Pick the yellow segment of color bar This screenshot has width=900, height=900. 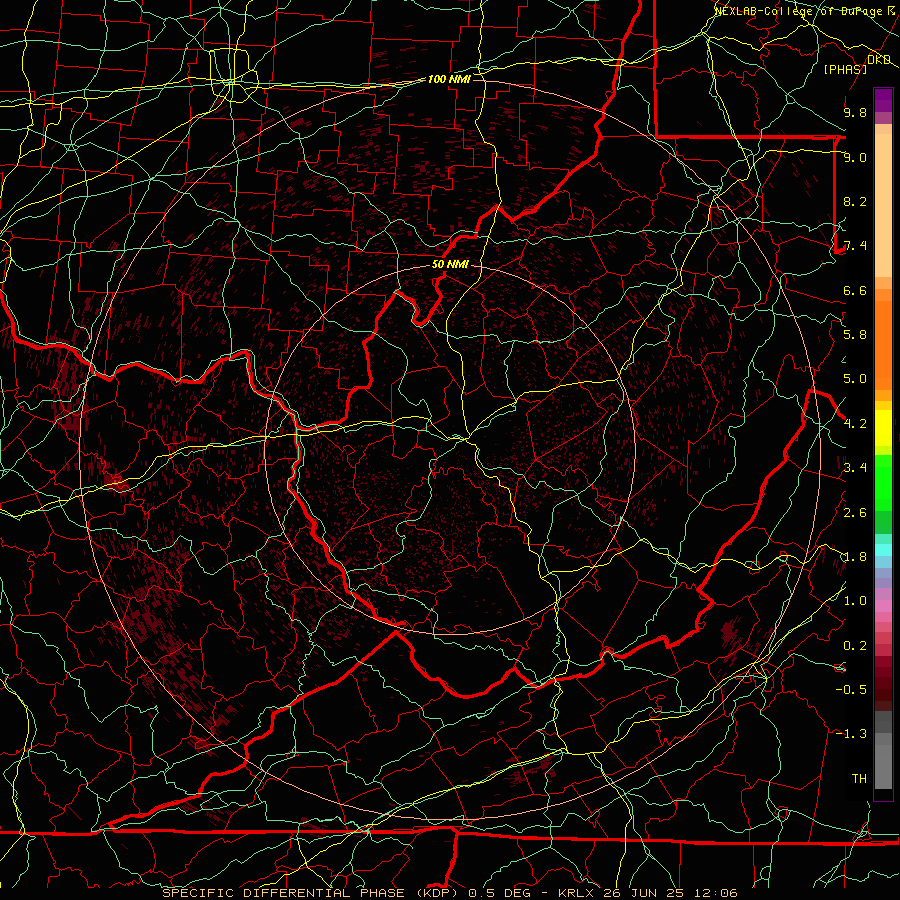pyautogui.click(x=883, y=428)
